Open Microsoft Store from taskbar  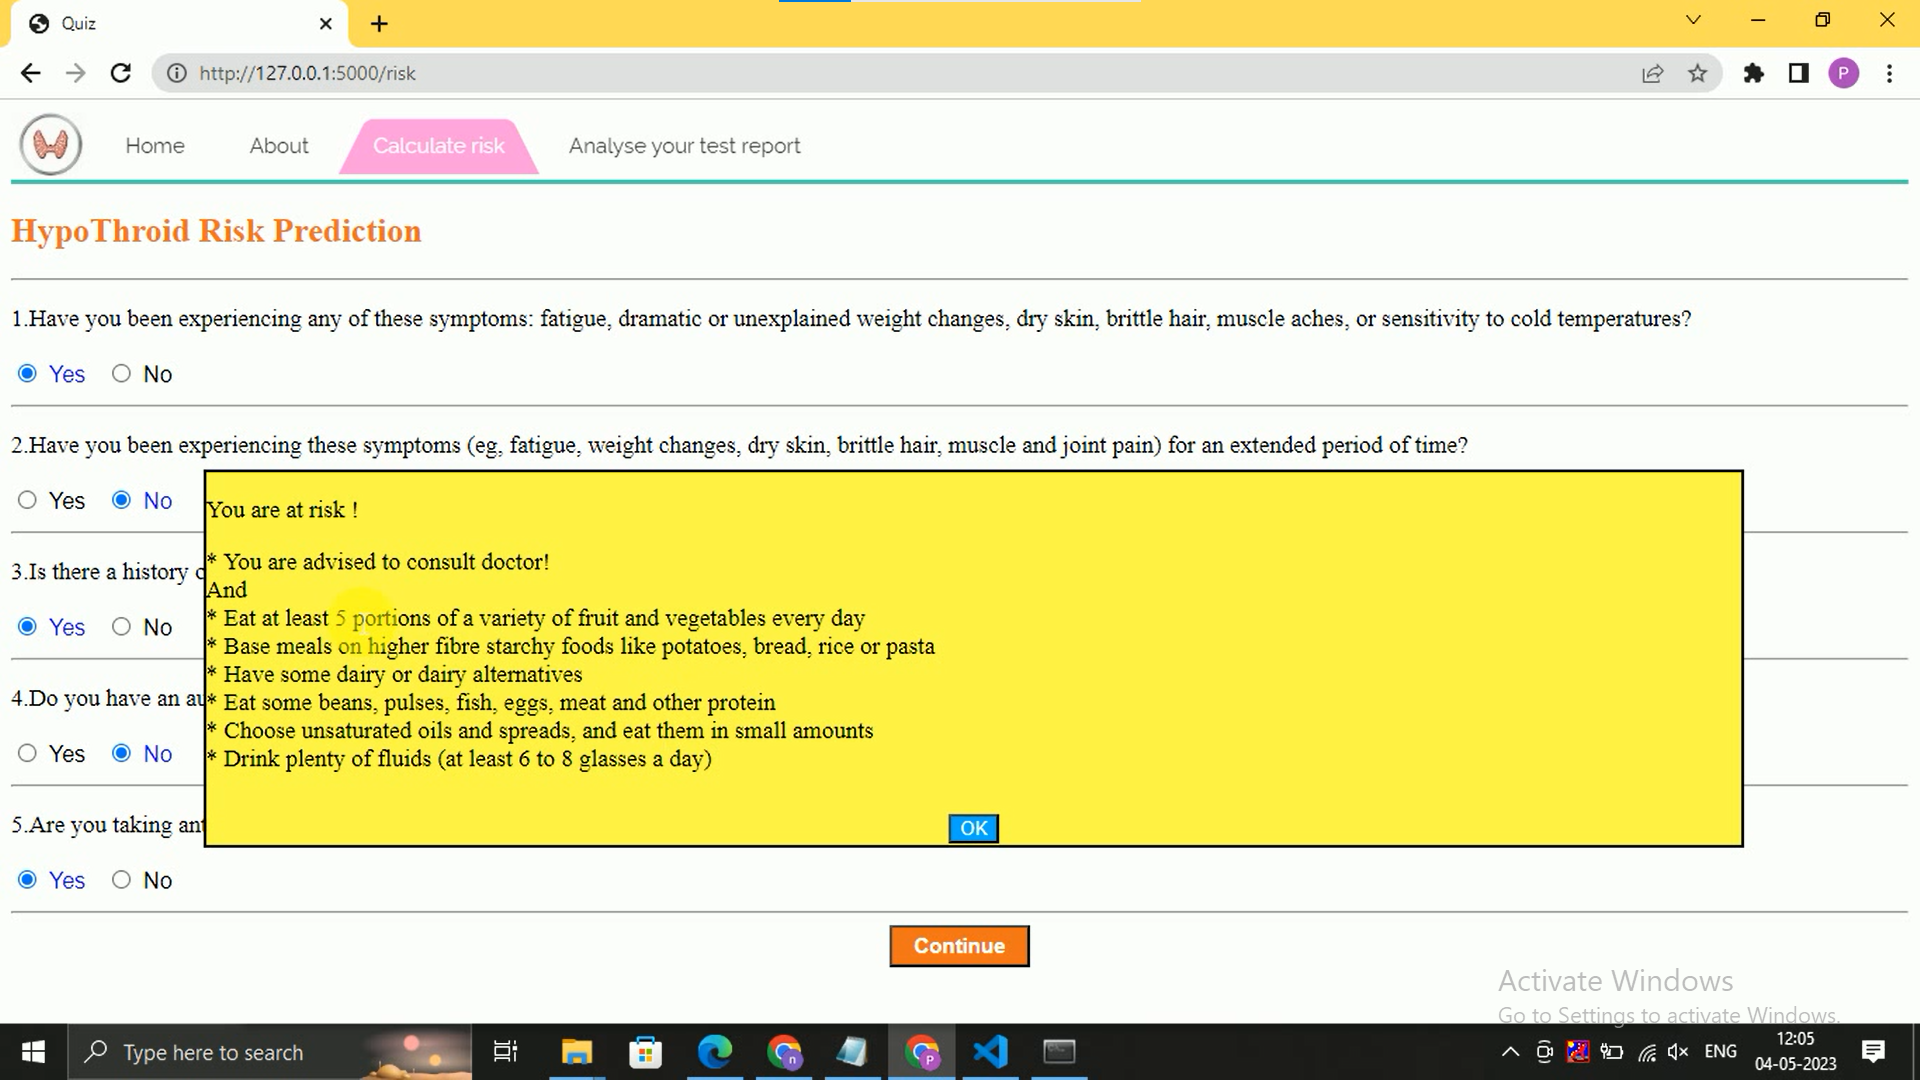(645, 1052)
